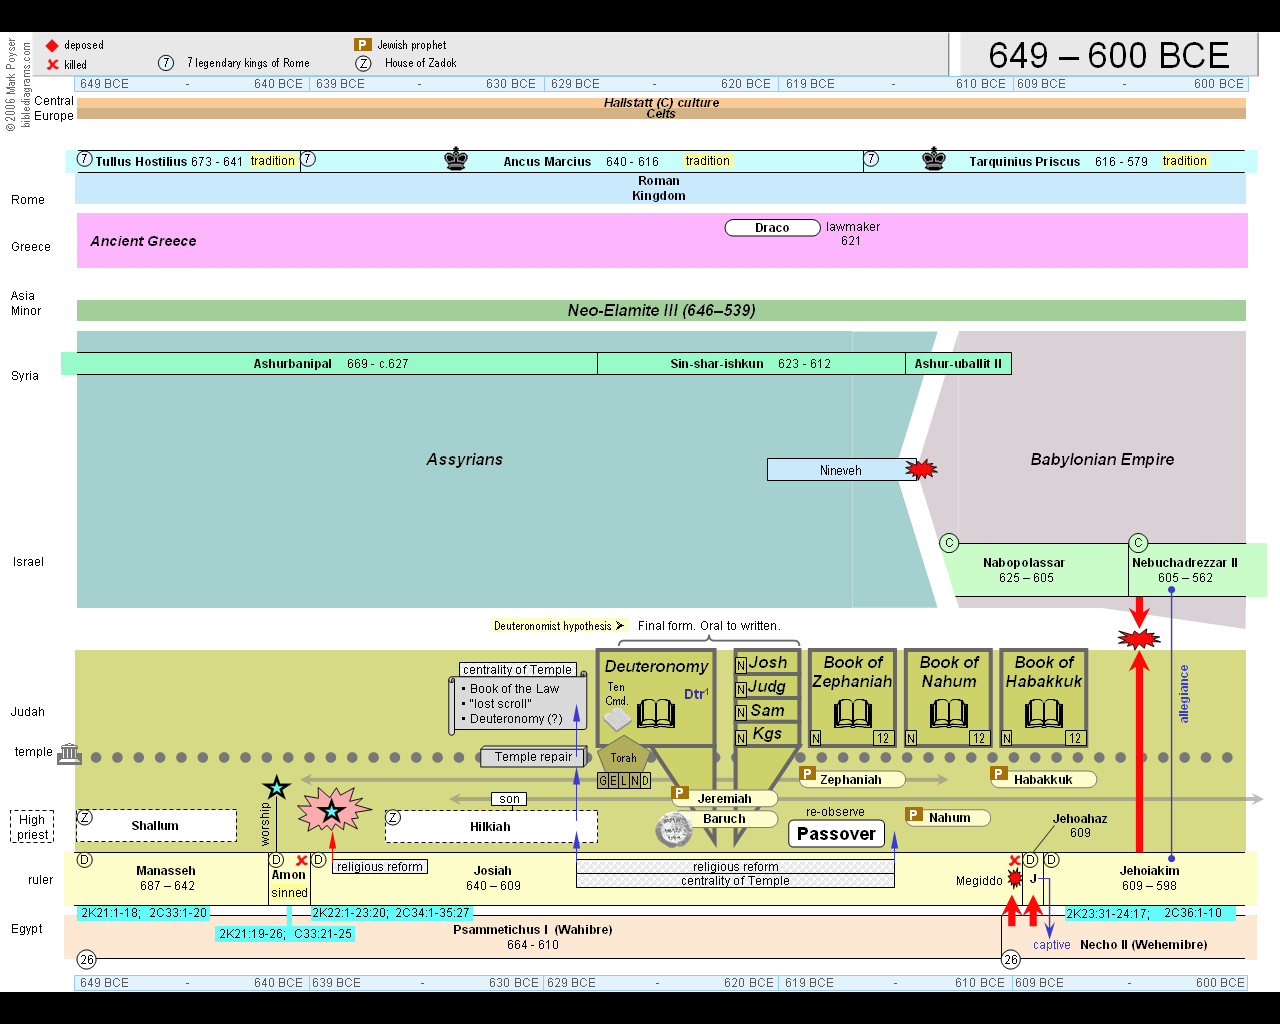Click the blue captive label

(x=1052, y=945)
